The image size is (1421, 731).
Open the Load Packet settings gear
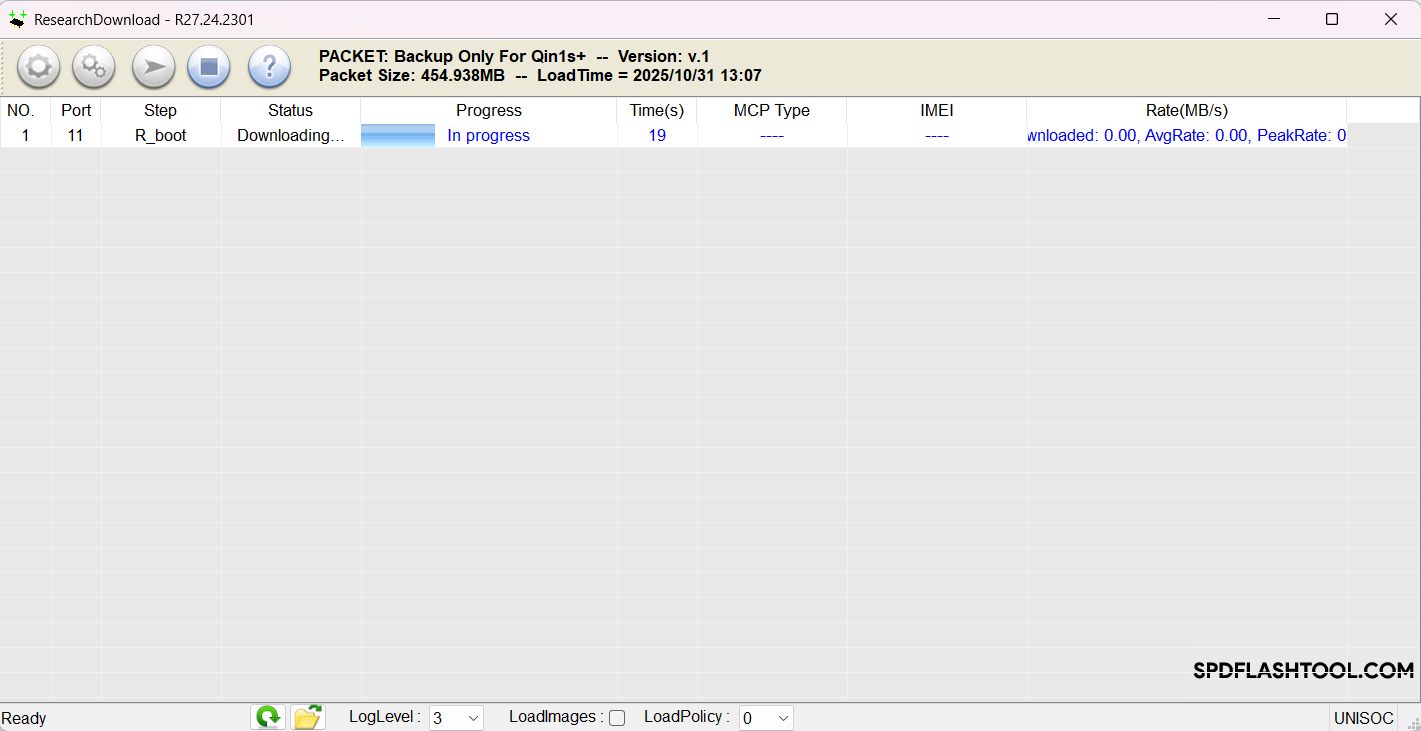pyautogui.click(x=38, y=67)
